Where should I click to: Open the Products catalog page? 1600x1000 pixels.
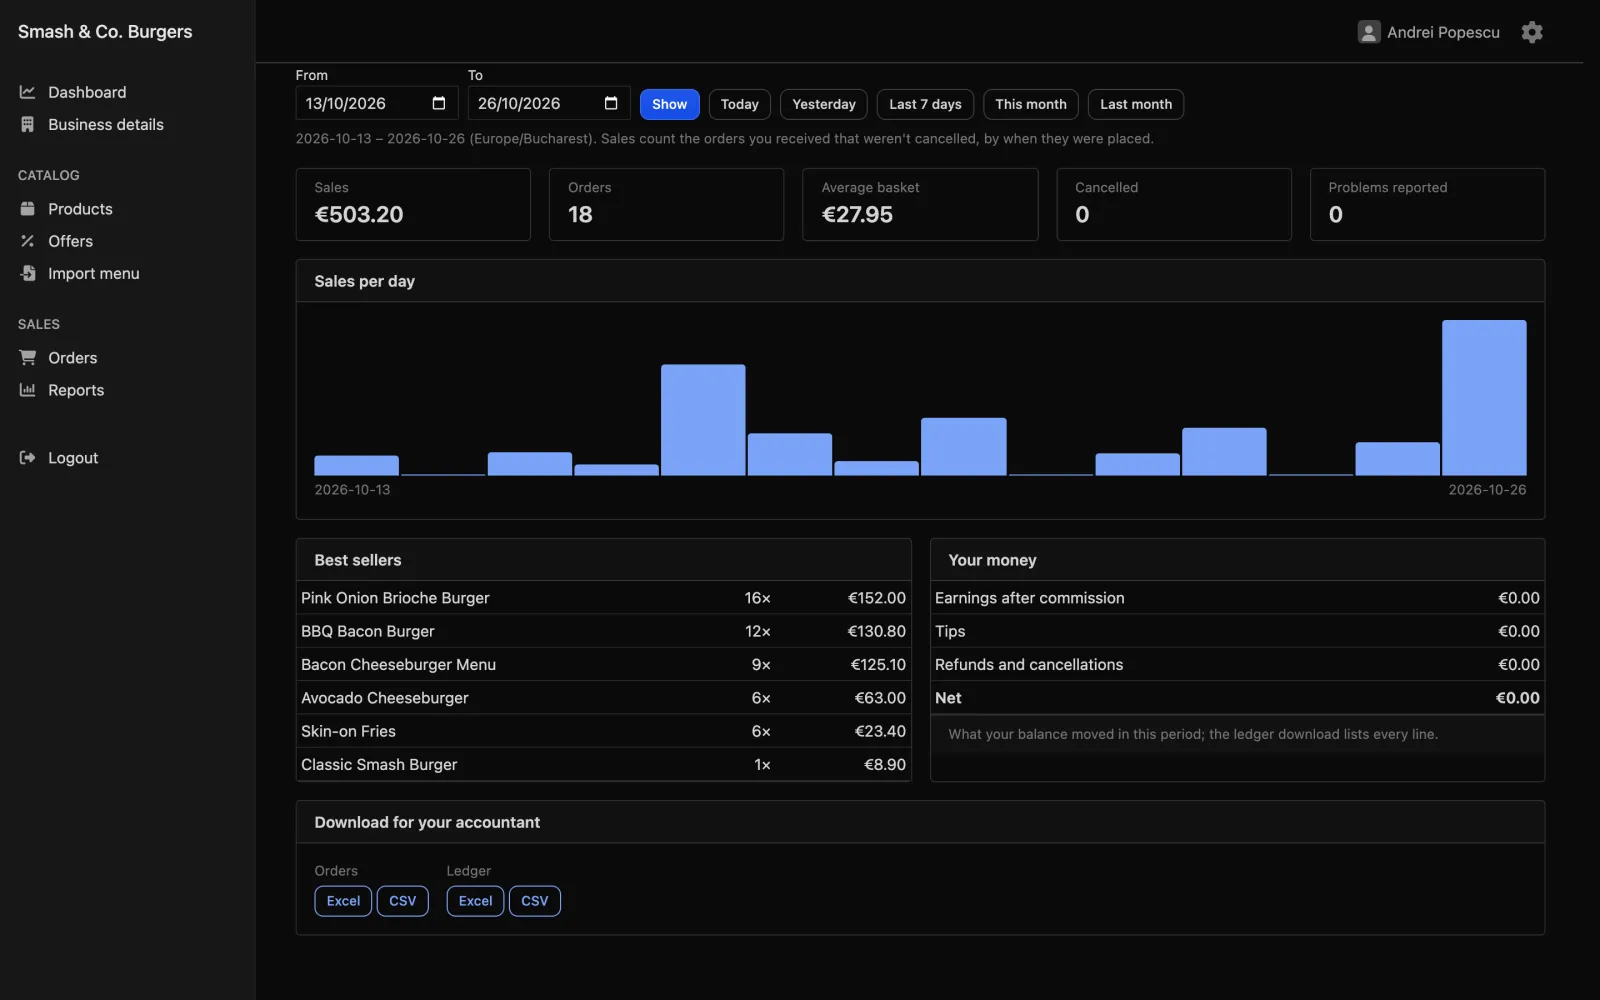[x=80, y=209]
